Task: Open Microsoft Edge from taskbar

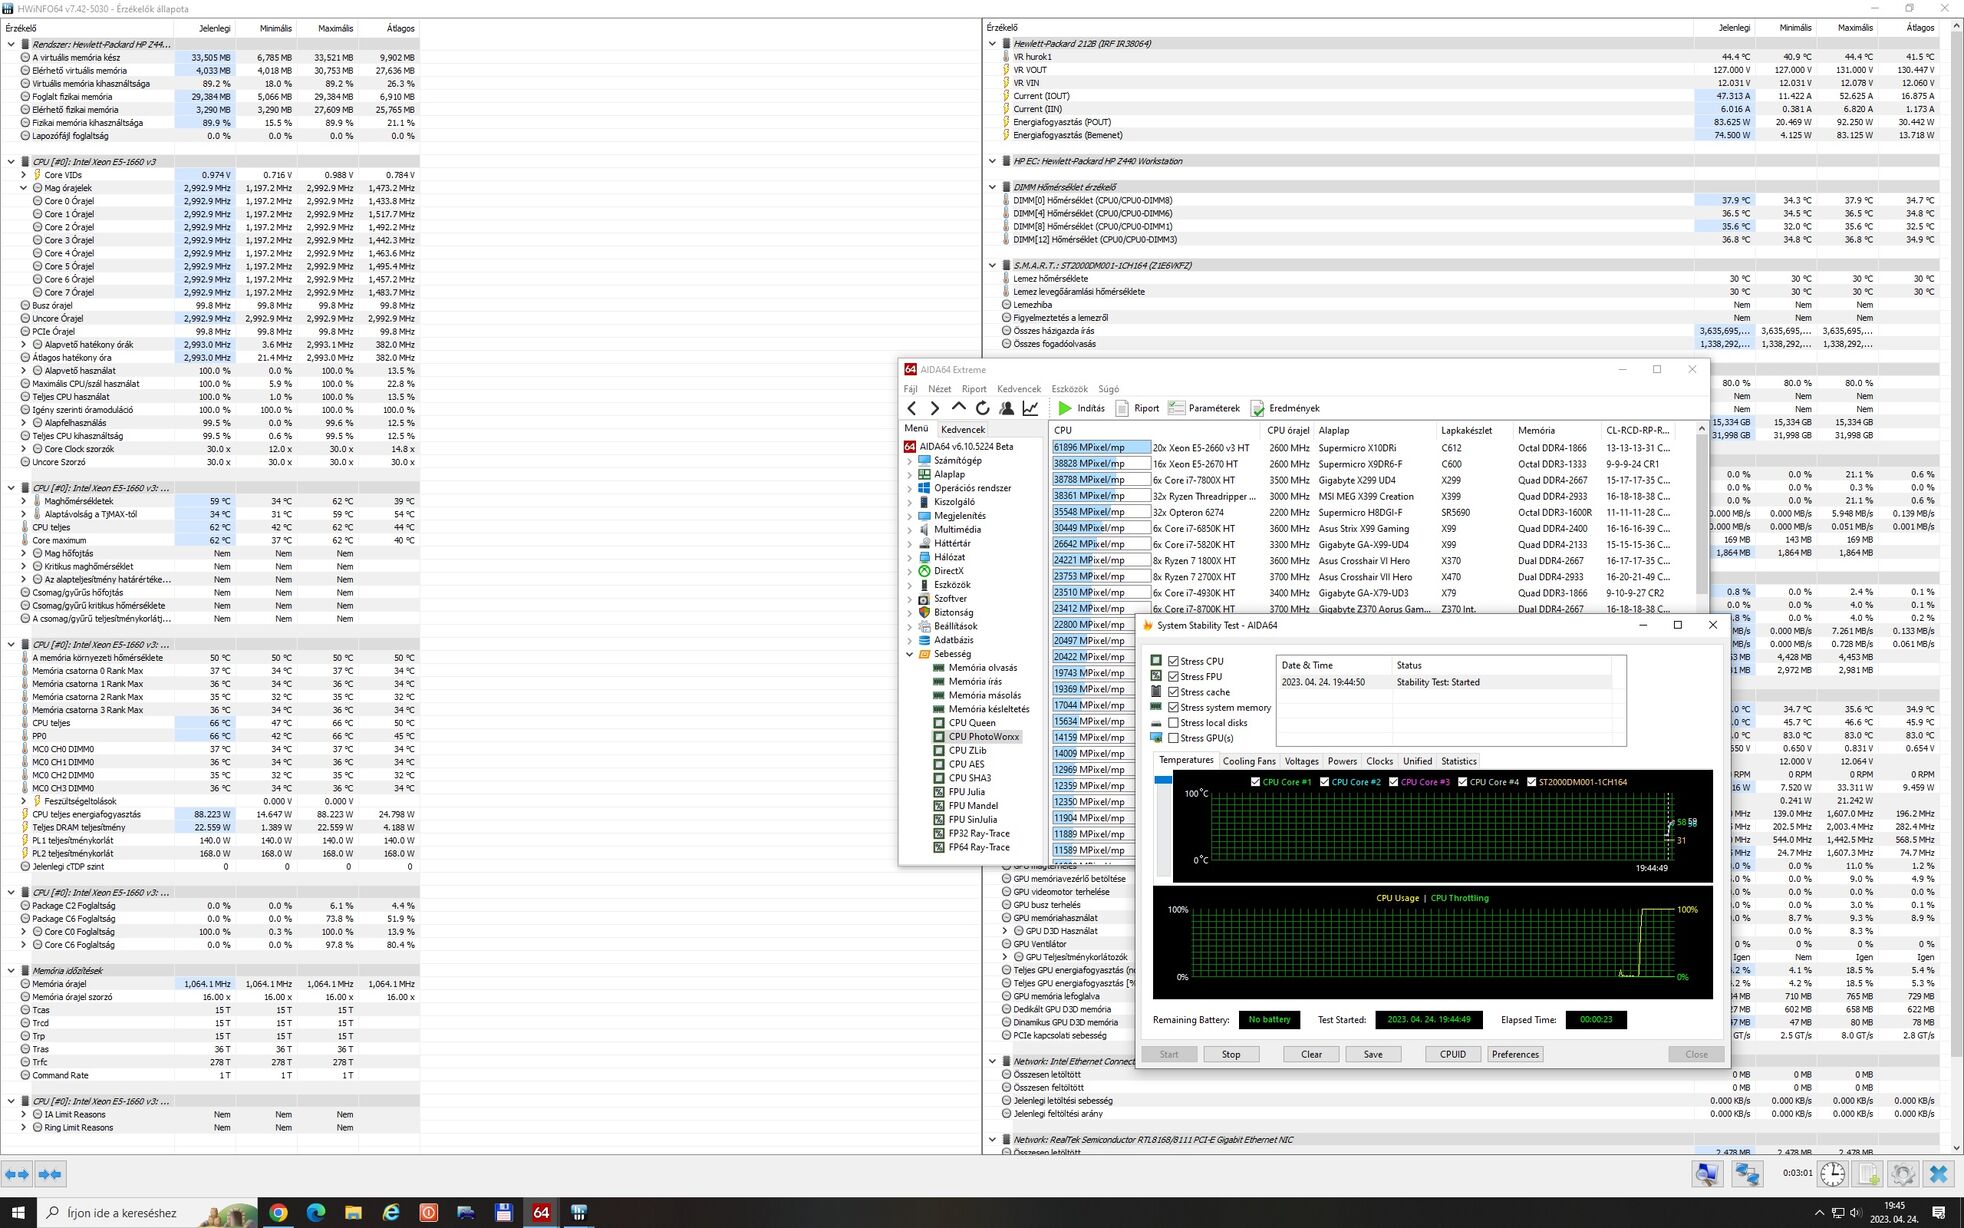Action: tap(316, 1212)
